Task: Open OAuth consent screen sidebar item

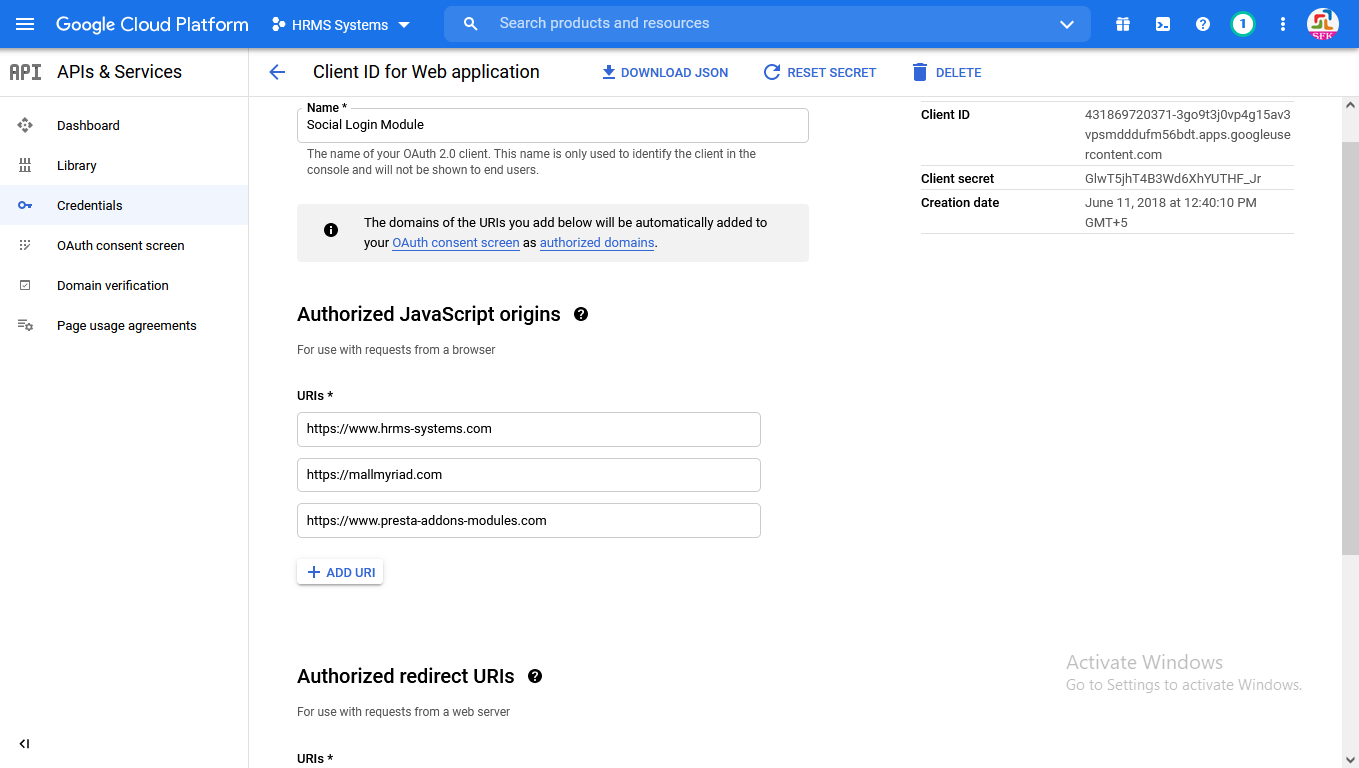Action: pos(124,245)
